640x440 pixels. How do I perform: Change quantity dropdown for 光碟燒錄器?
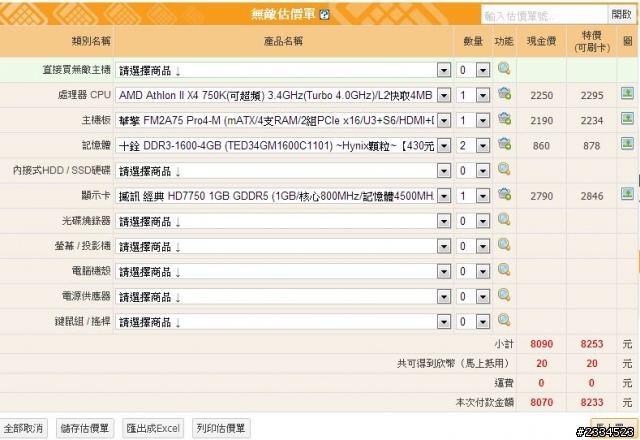[x=473, y=221]
